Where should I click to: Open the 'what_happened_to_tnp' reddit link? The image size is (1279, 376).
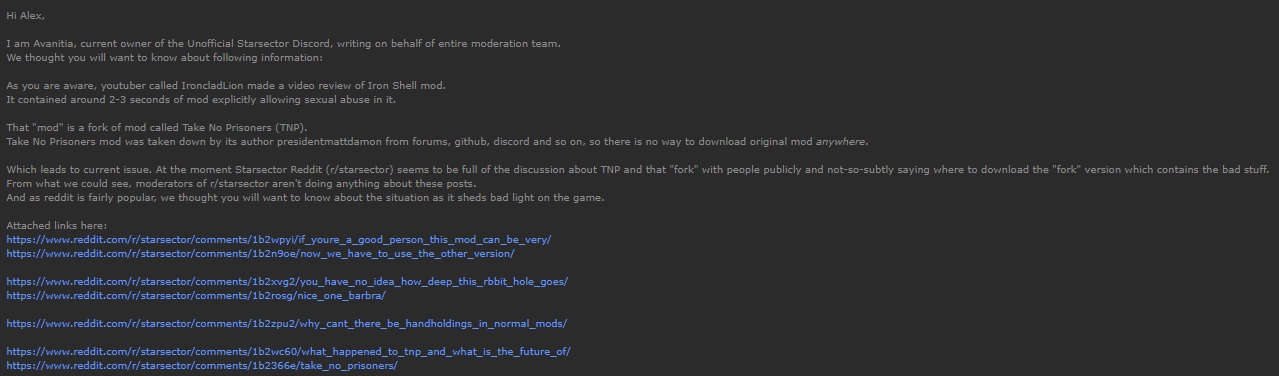click(288, 352)
